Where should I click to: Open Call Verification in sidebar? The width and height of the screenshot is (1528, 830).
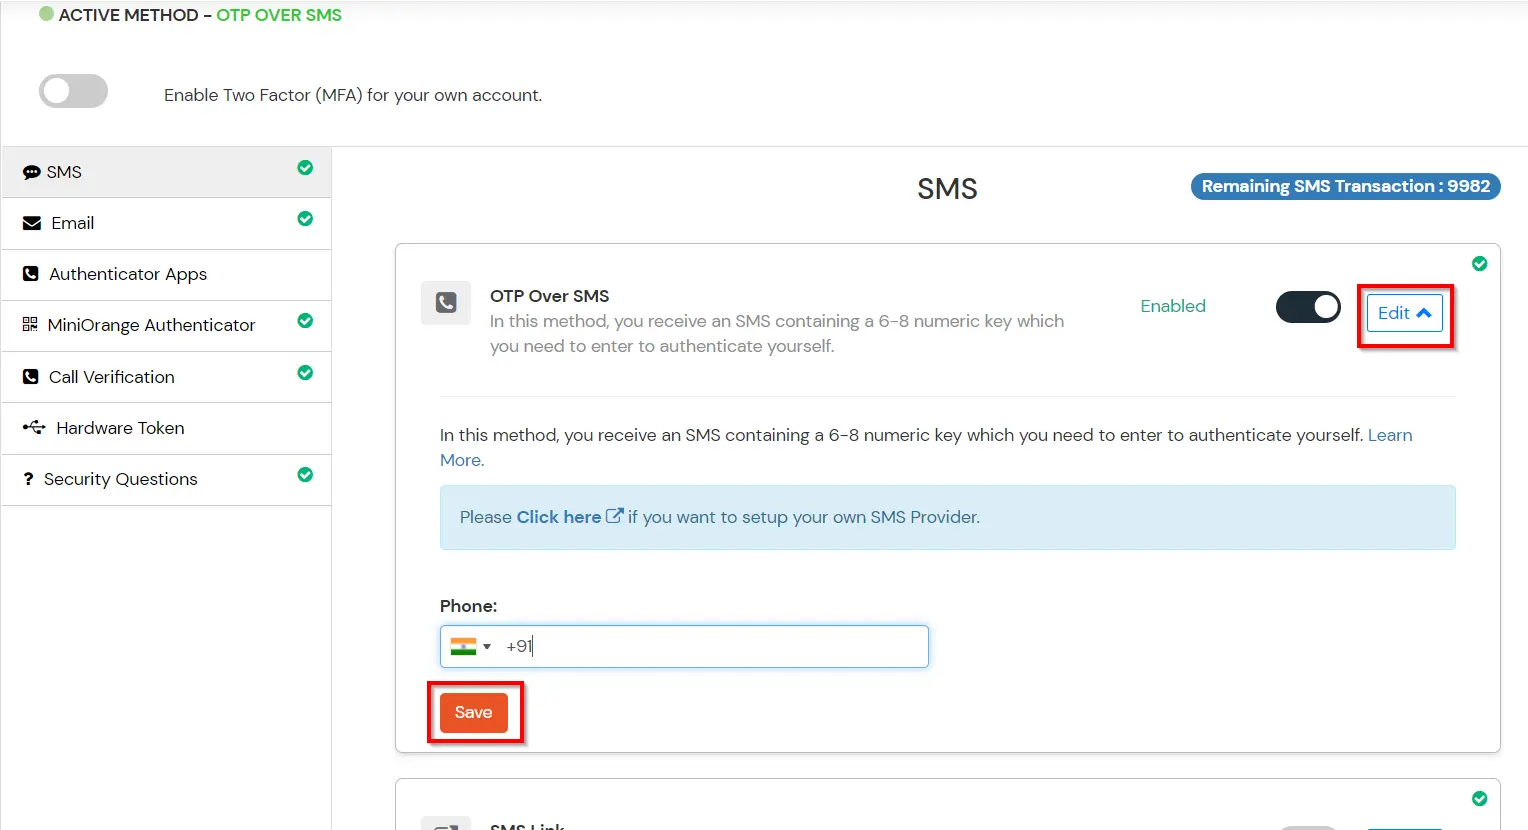[166, 377]
